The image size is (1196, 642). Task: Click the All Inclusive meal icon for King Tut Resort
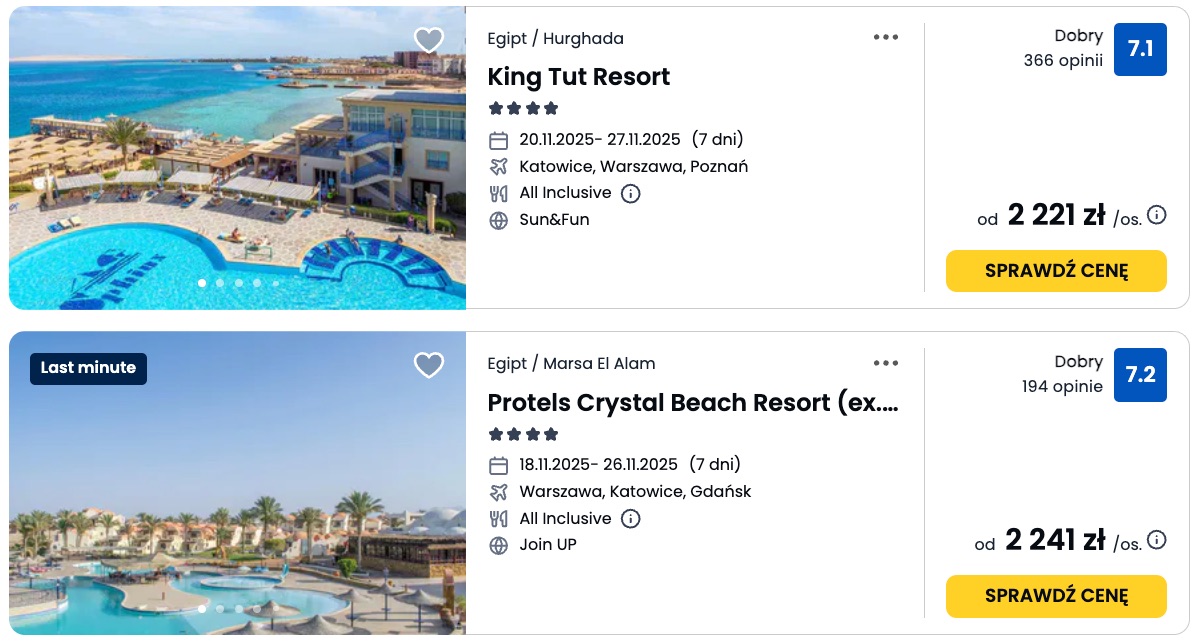tap(497, 192)
